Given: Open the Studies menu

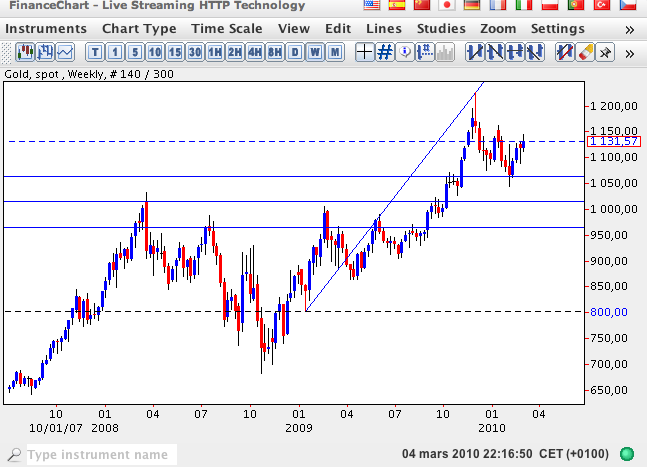Looking at the screenshot, I should click(441, 29).
